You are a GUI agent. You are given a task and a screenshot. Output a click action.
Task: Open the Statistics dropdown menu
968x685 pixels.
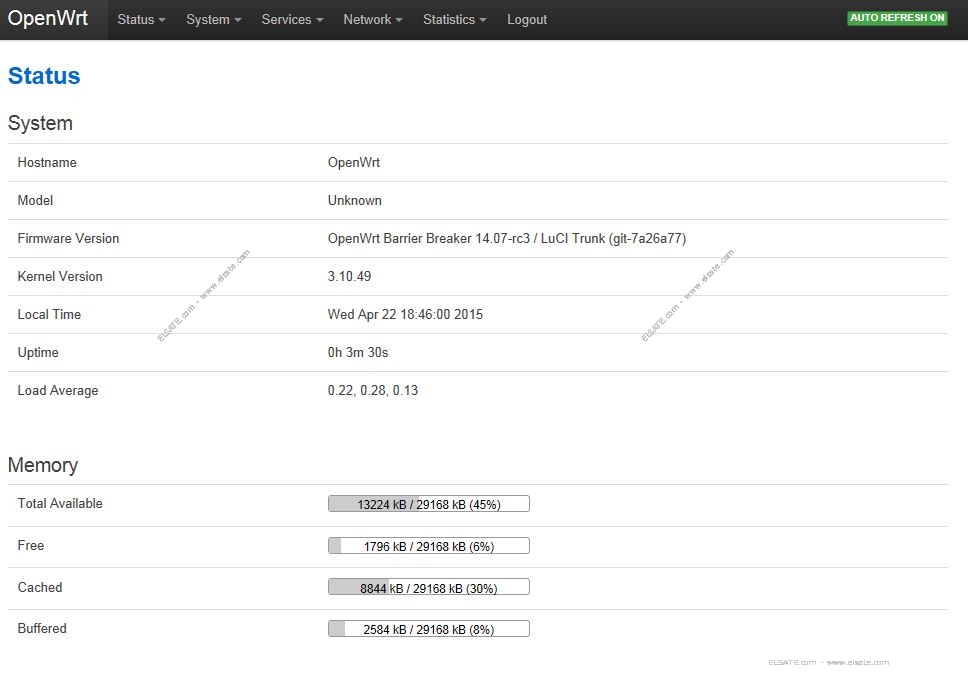454,20
